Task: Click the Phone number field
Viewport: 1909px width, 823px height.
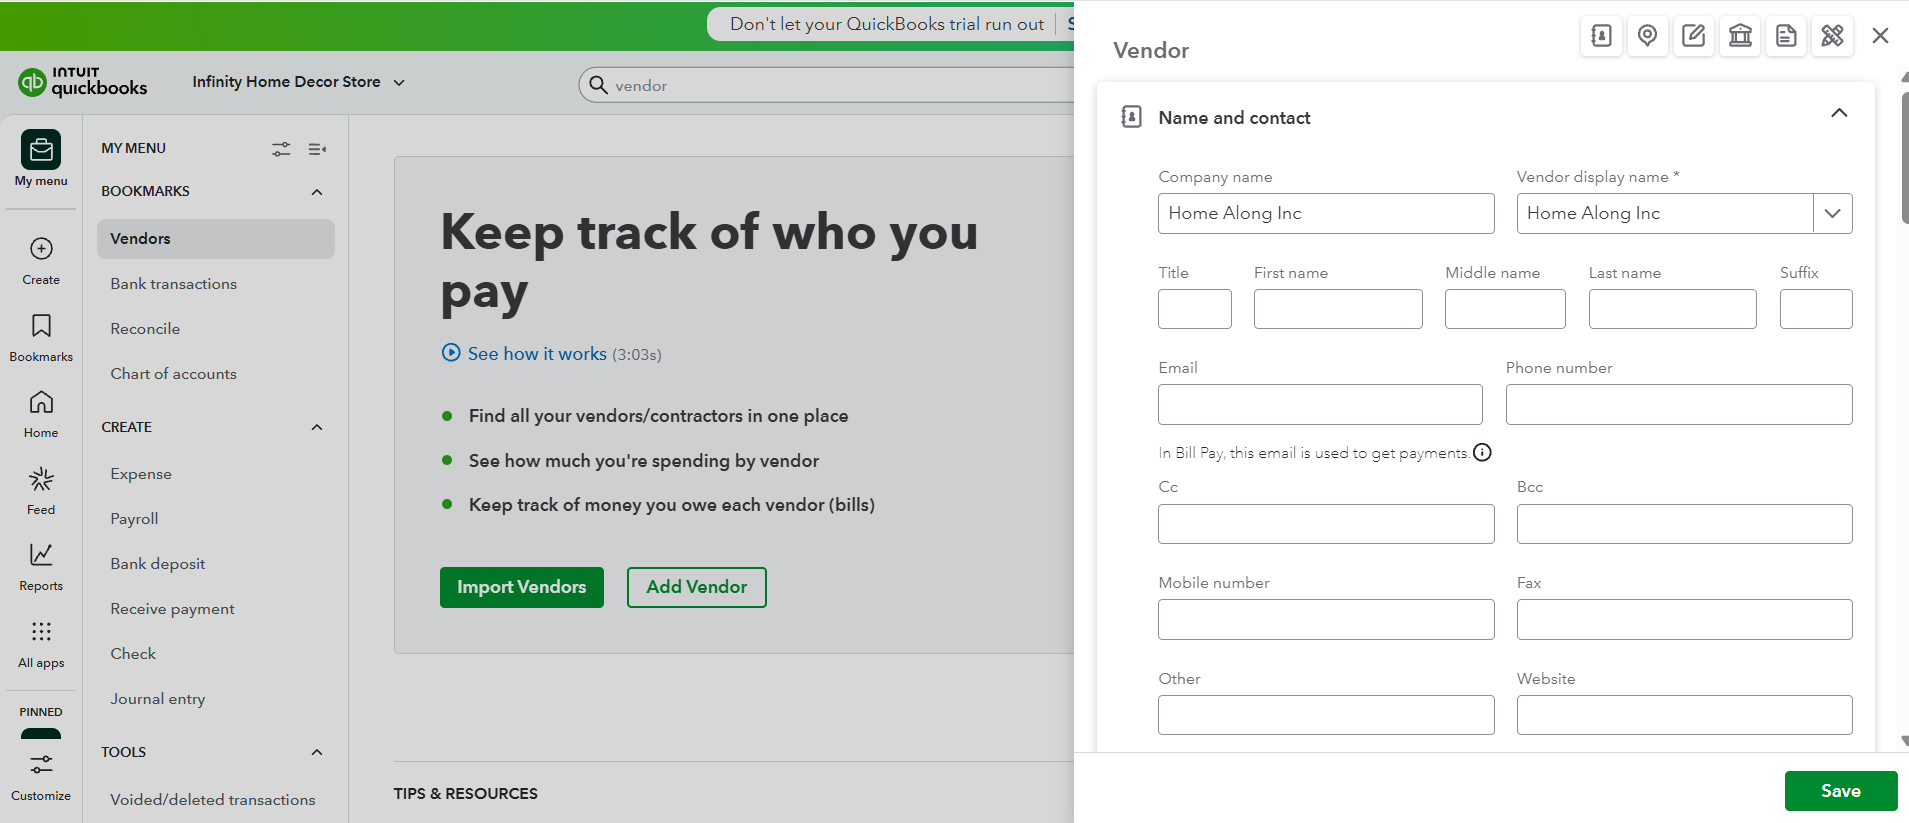Action: (x=1679, y=404)
